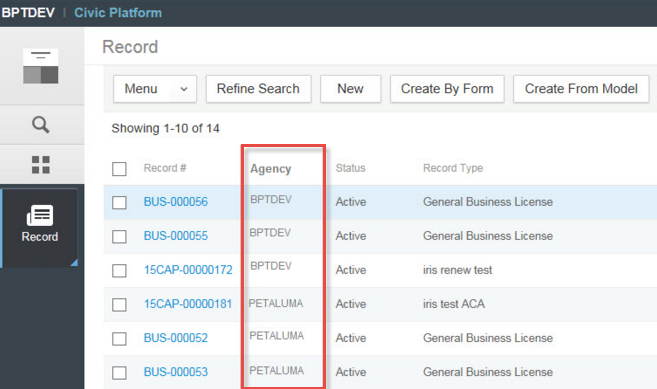The width and height of the screenshot is (657, 389).
Task: Sort by the Agency column header
Action: (x=271, y=169)
